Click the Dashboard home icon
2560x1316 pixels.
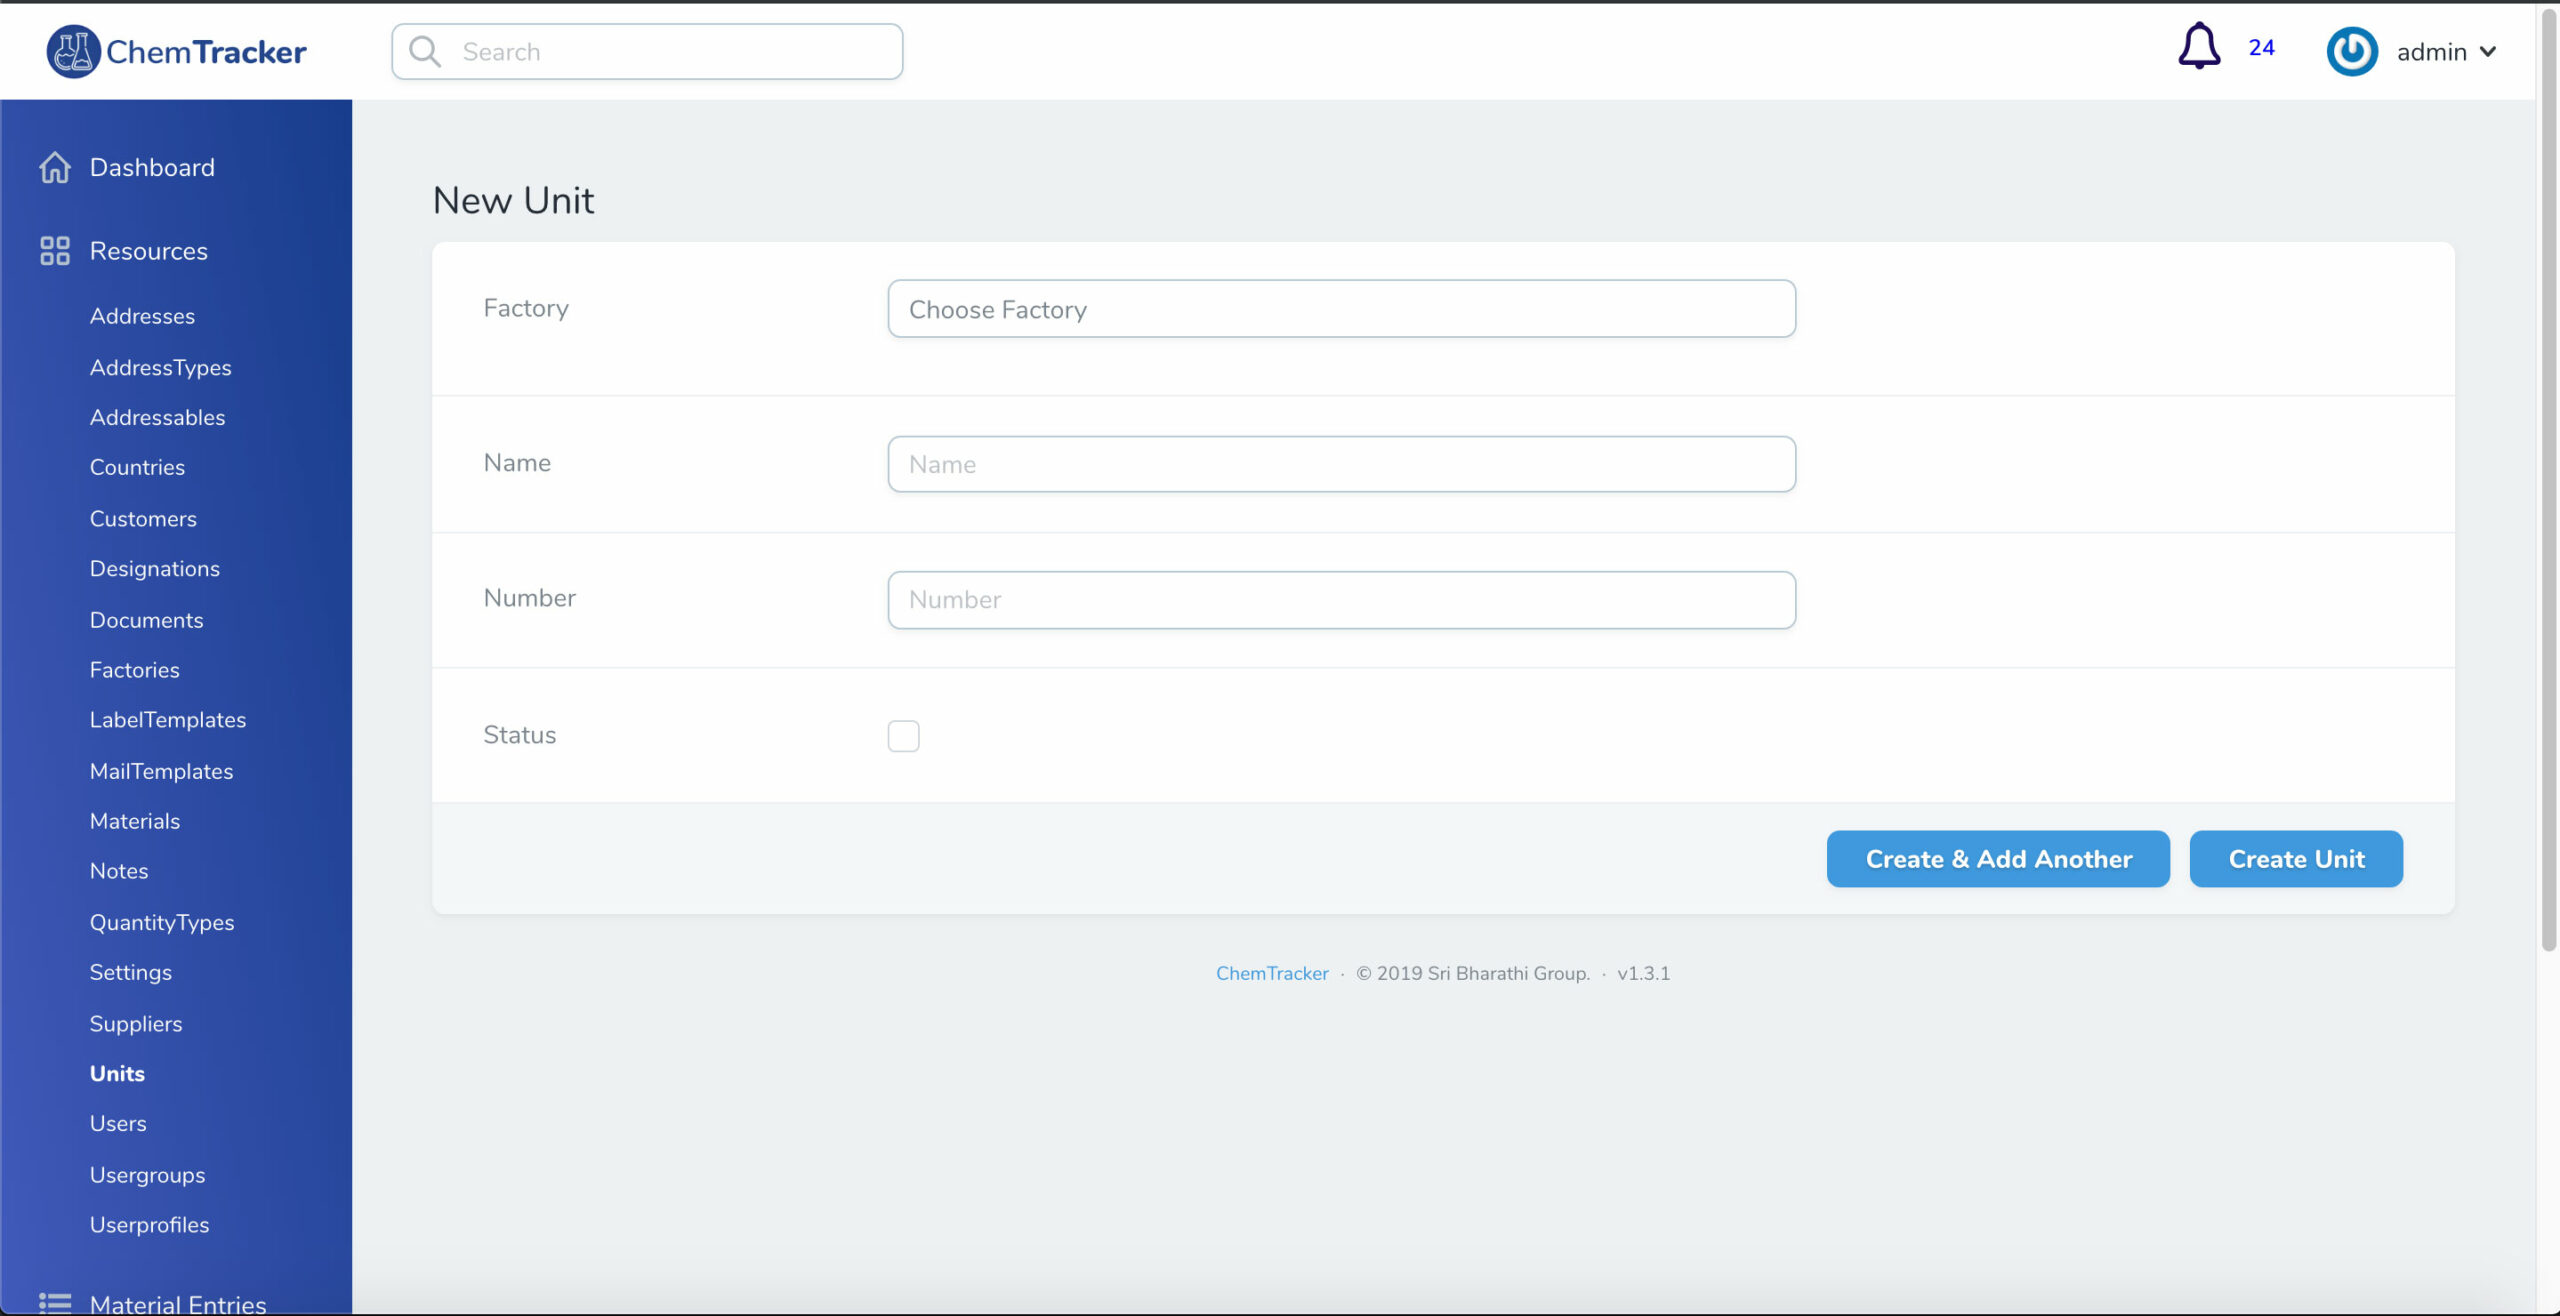click(x=55, y=168)
